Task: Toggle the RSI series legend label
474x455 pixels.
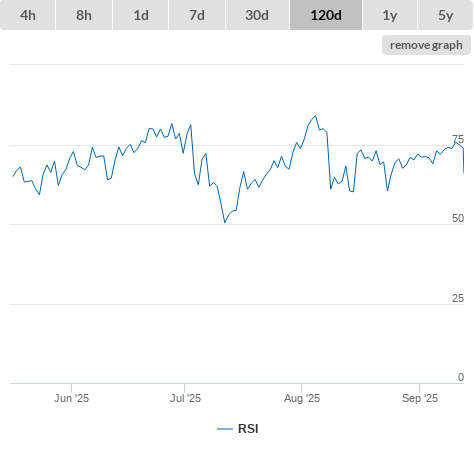Action: click(248, 429)
